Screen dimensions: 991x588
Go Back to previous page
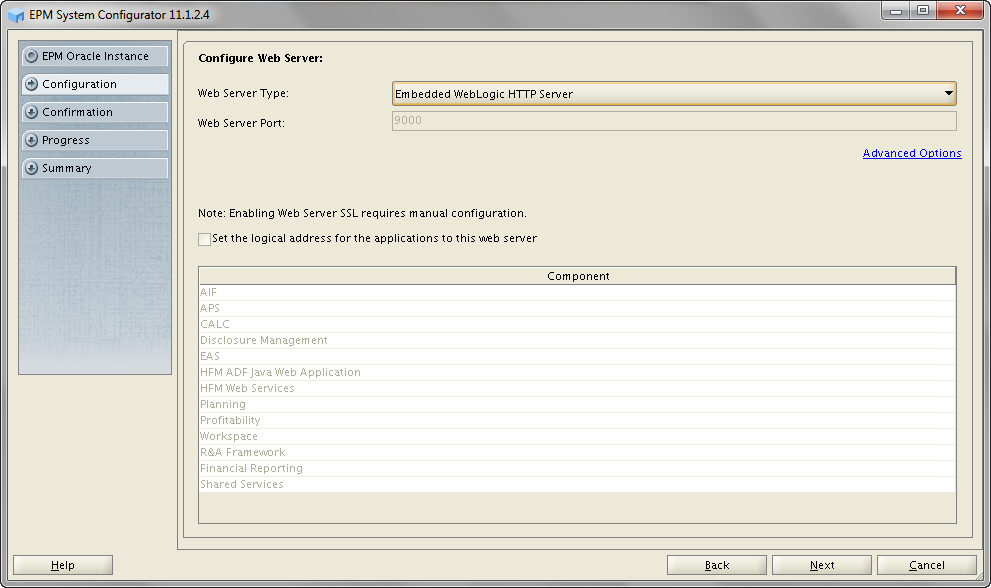coord(717,565)
